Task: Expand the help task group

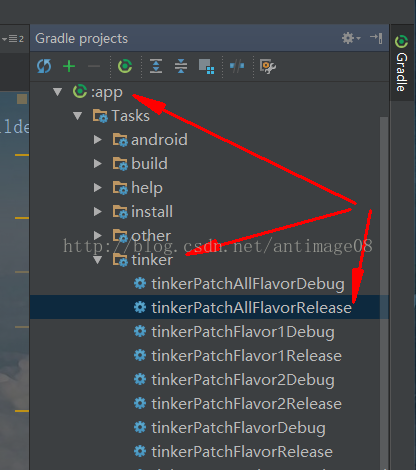Action: (97, 188)
